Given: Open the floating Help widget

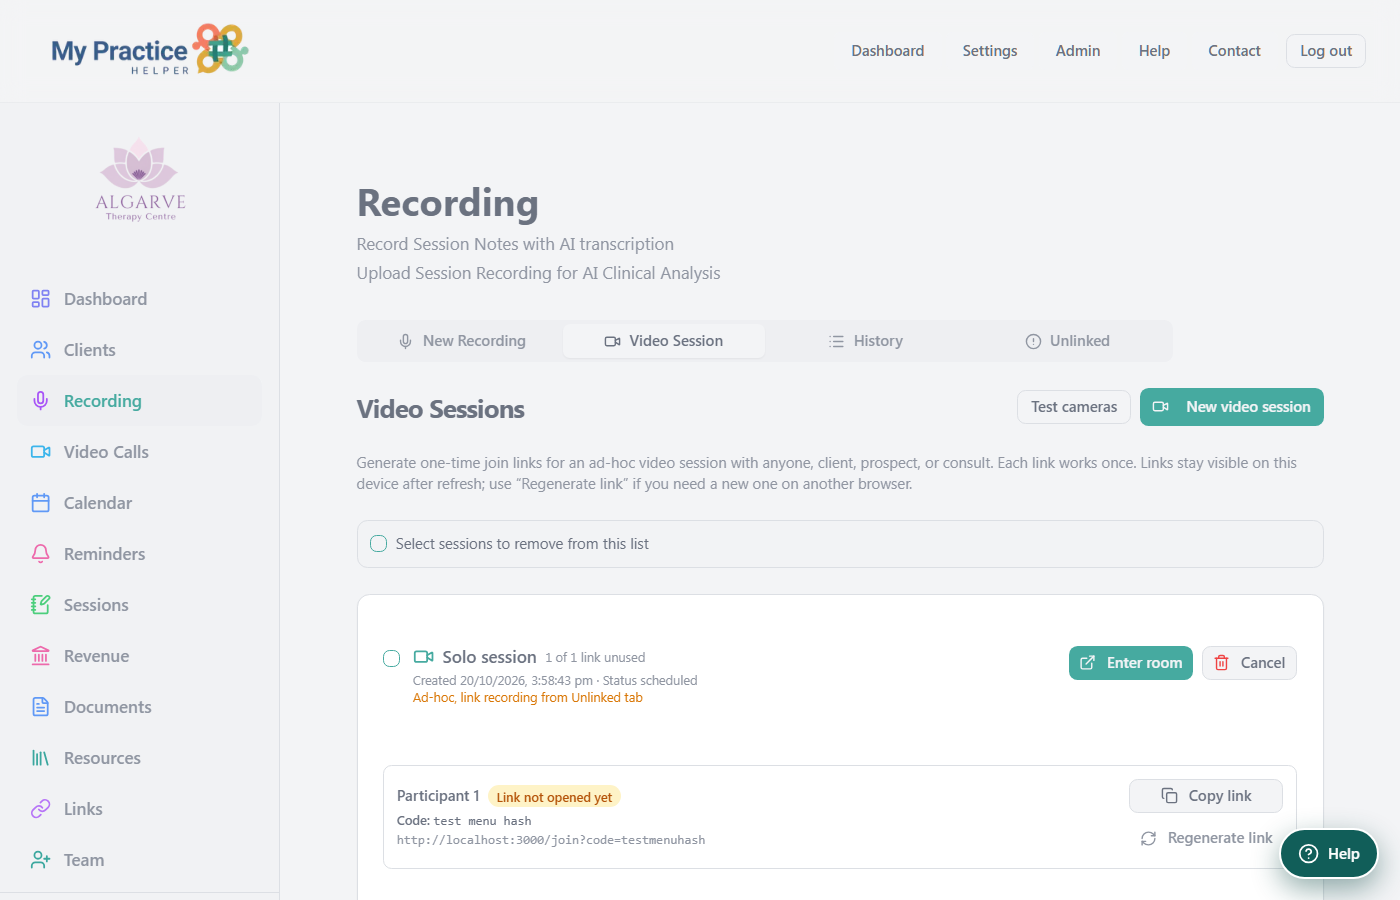Looking at the screenshot, I should pyautogui.click(x=1329, y=853).
